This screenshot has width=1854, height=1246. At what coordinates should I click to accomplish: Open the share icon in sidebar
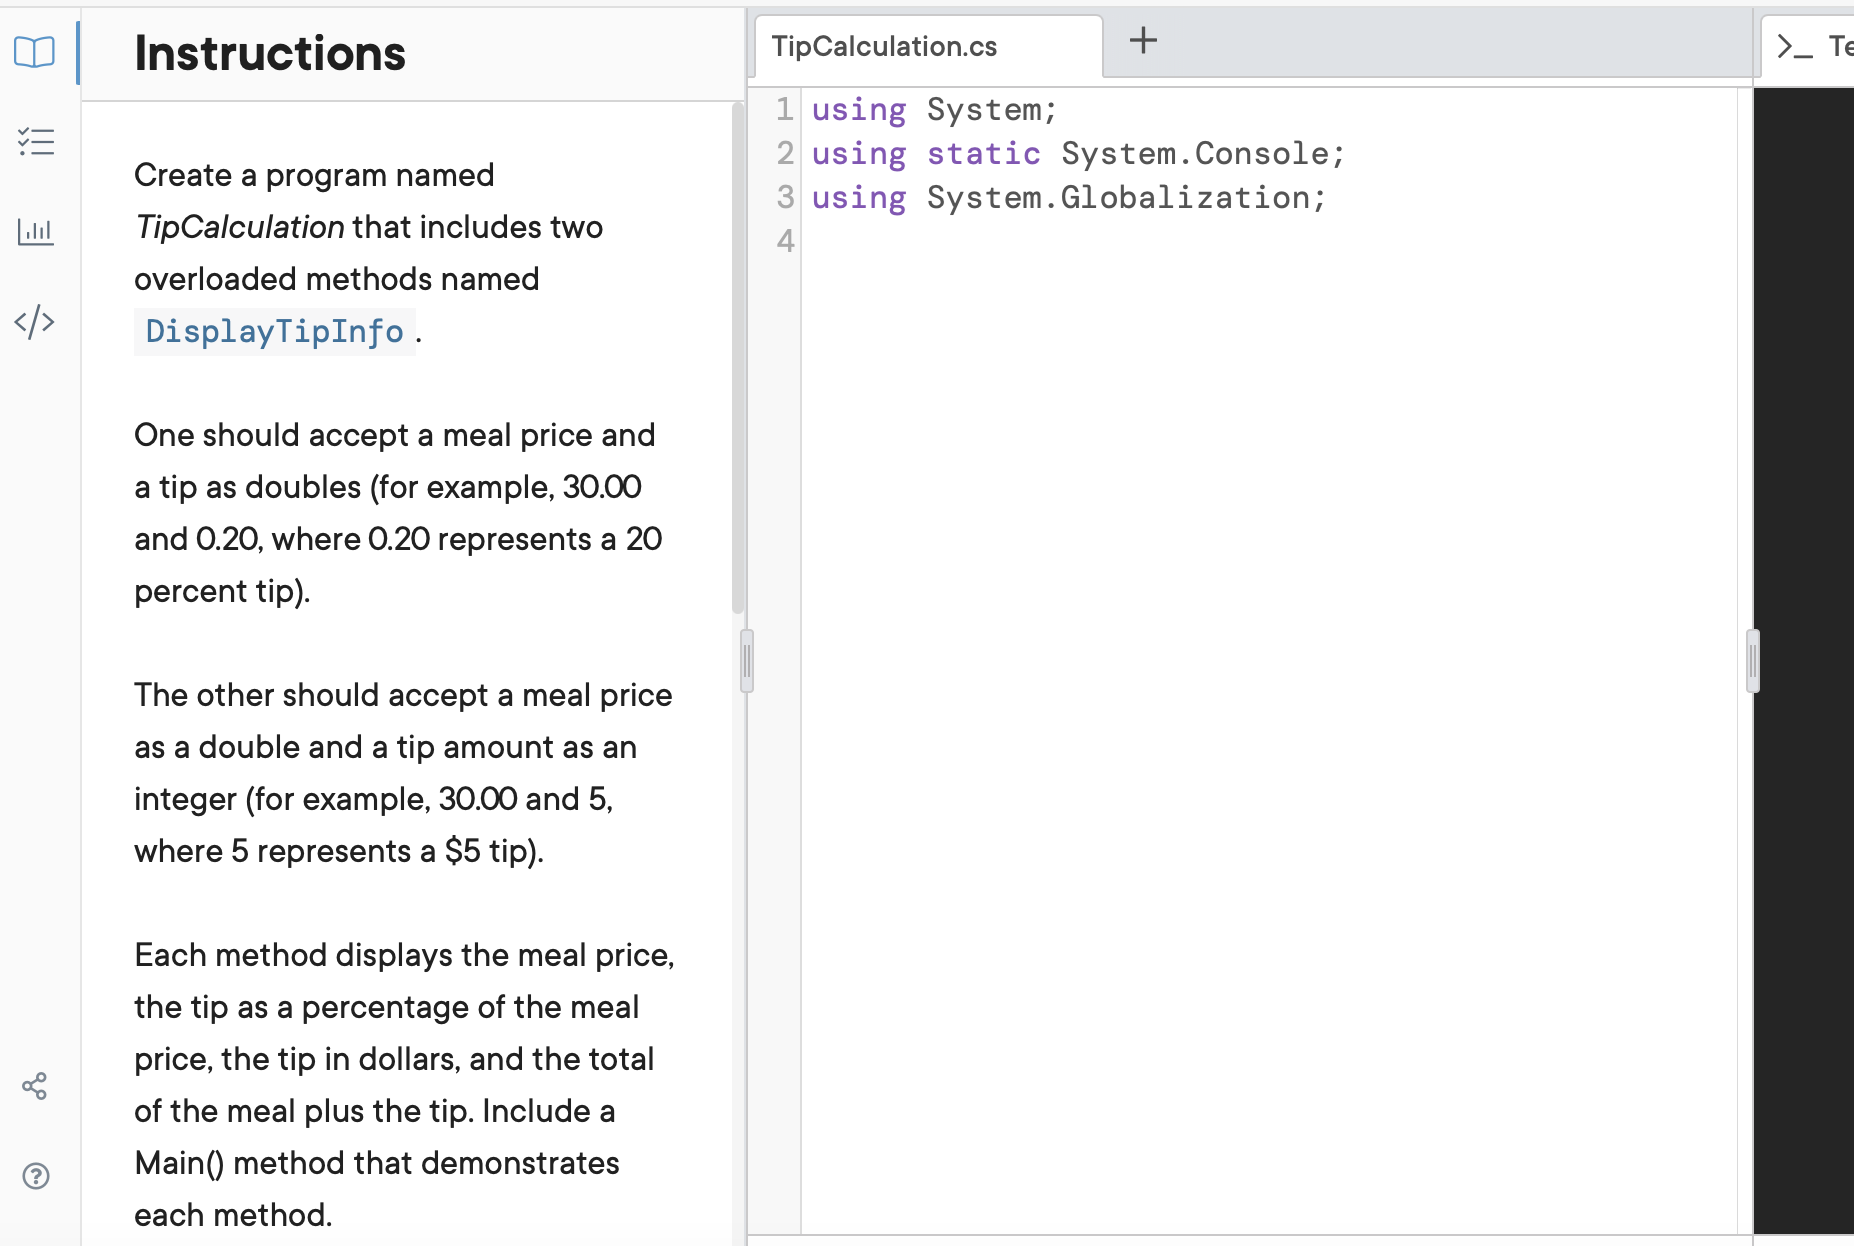coord(35,1086)
